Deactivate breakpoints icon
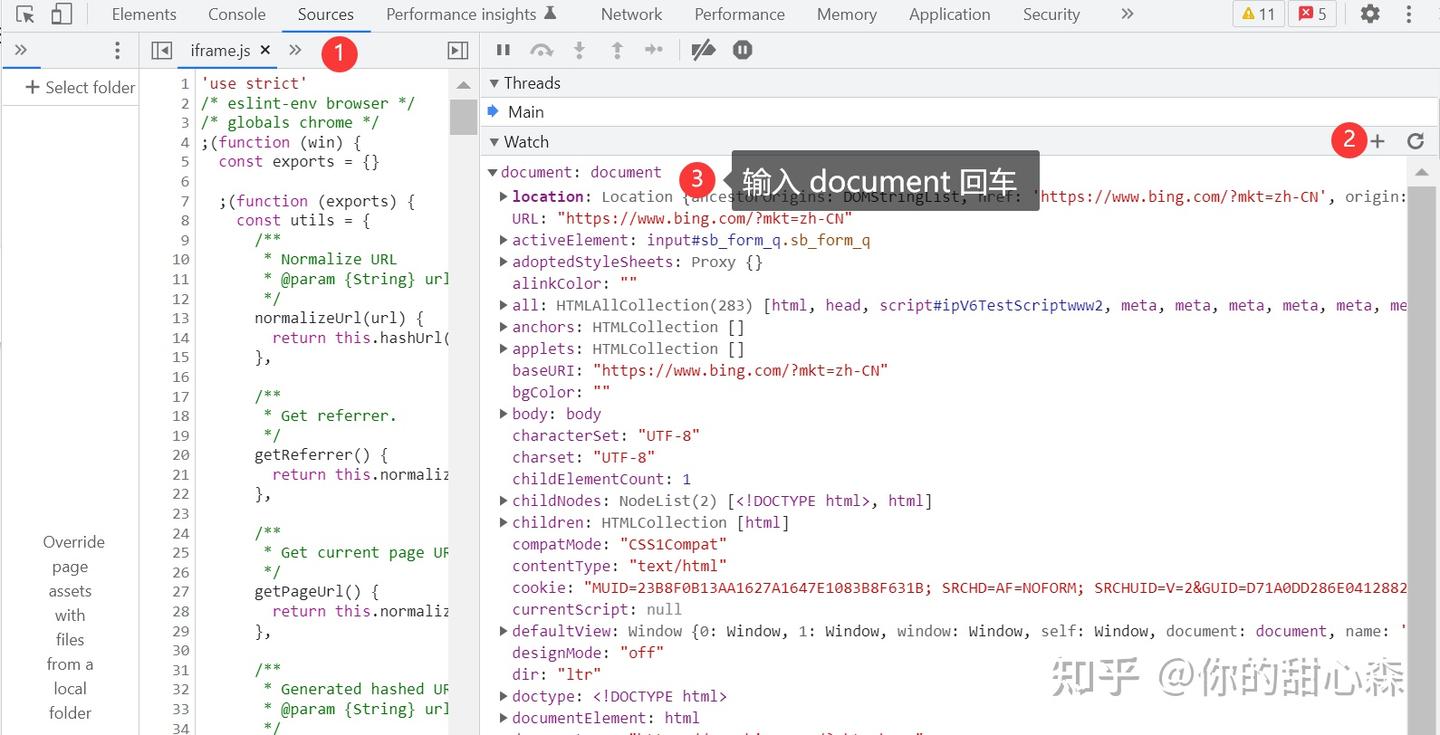The image size is (1440, 735). pos(703,50)
